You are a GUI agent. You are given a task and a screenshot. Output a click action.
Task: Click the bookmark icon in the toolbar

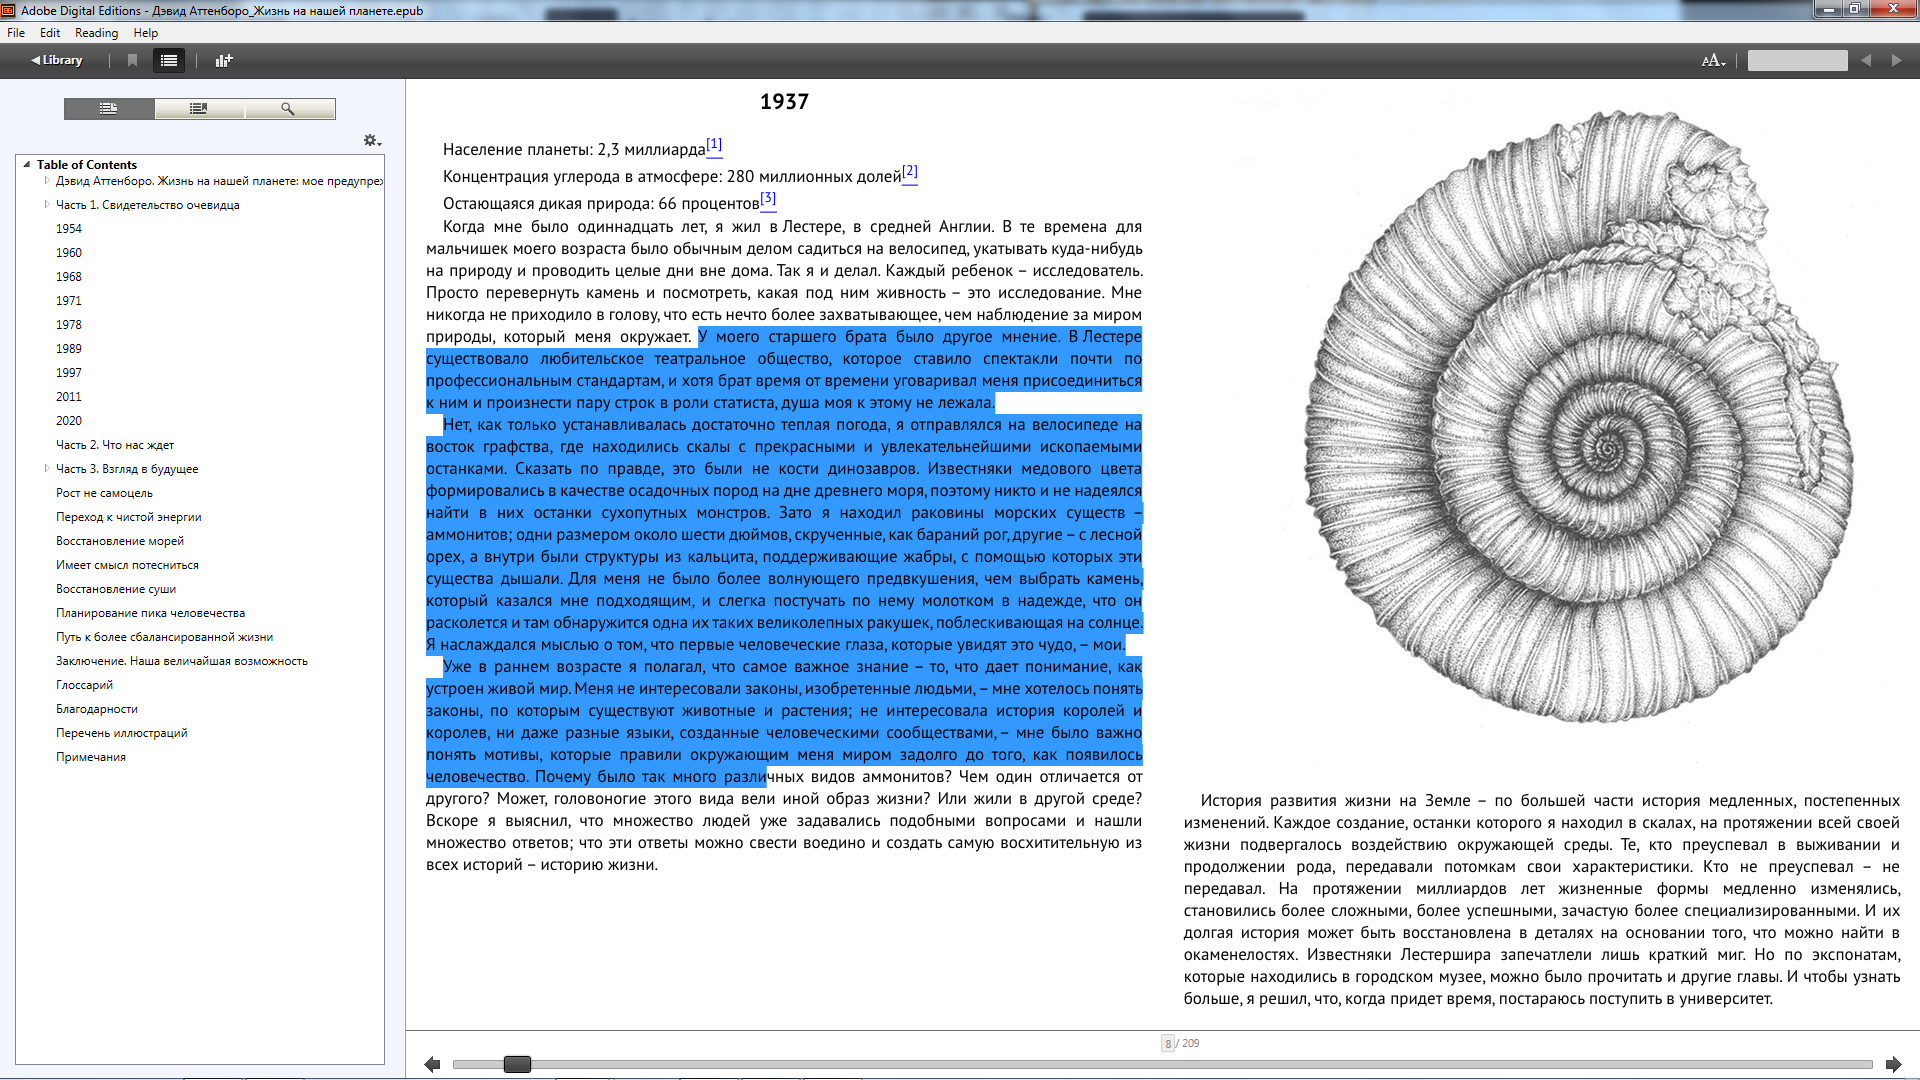[x=132, y=60]
